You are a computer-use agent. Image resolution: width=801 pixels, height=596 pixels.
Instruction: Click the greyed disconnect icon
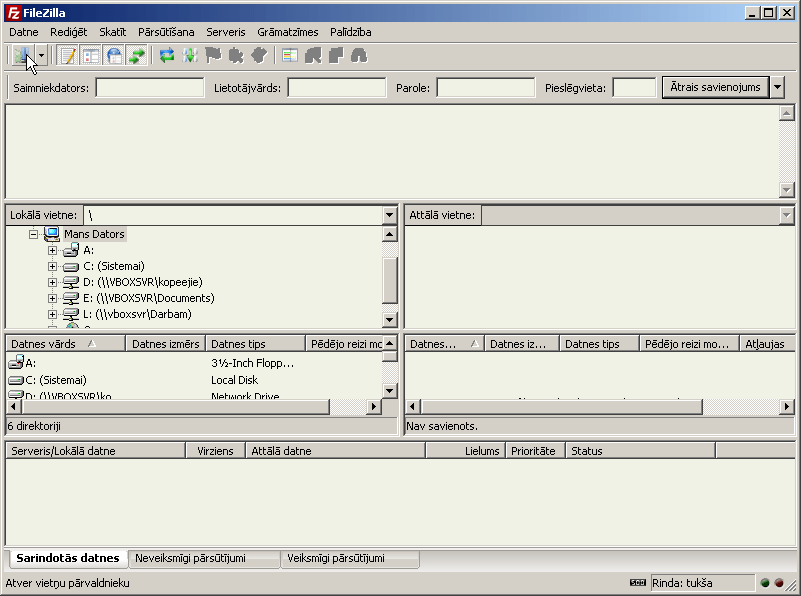pos(236,55)
